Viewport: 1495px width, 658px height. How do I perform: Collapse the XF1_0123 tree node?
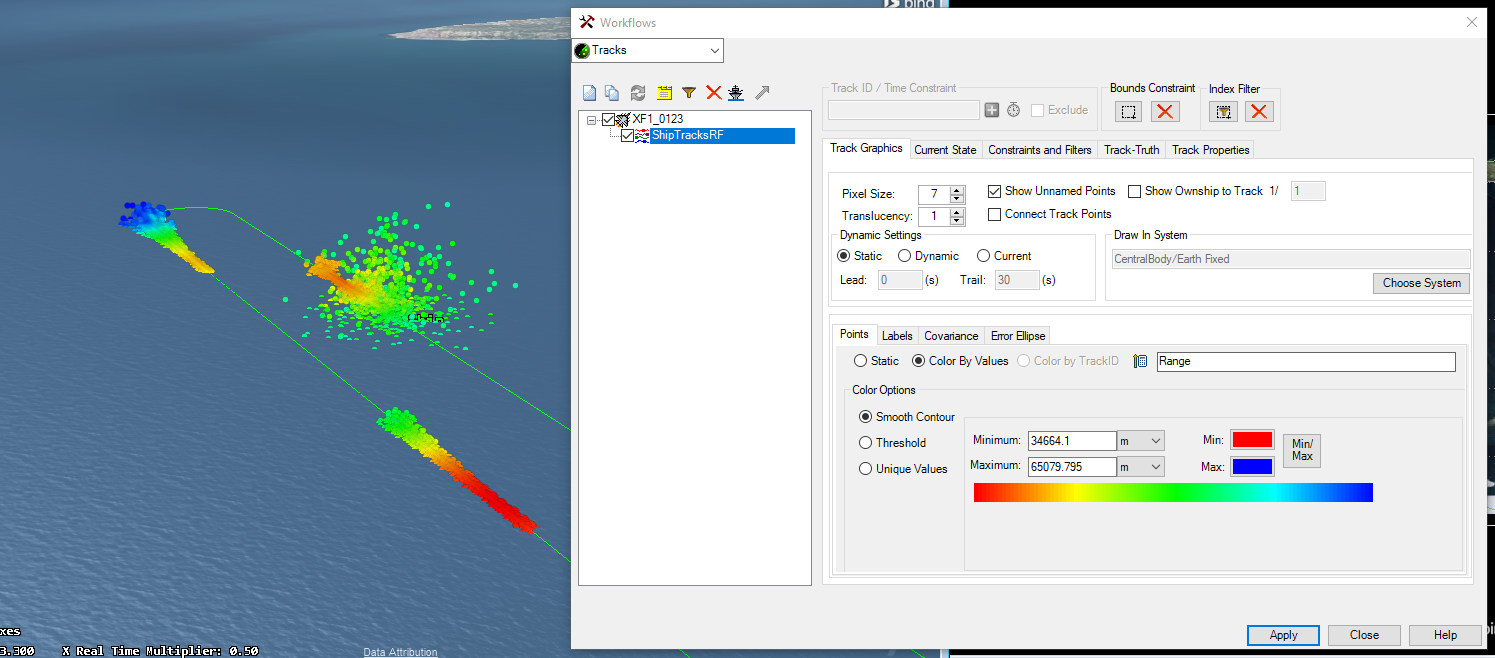point(592,120)
